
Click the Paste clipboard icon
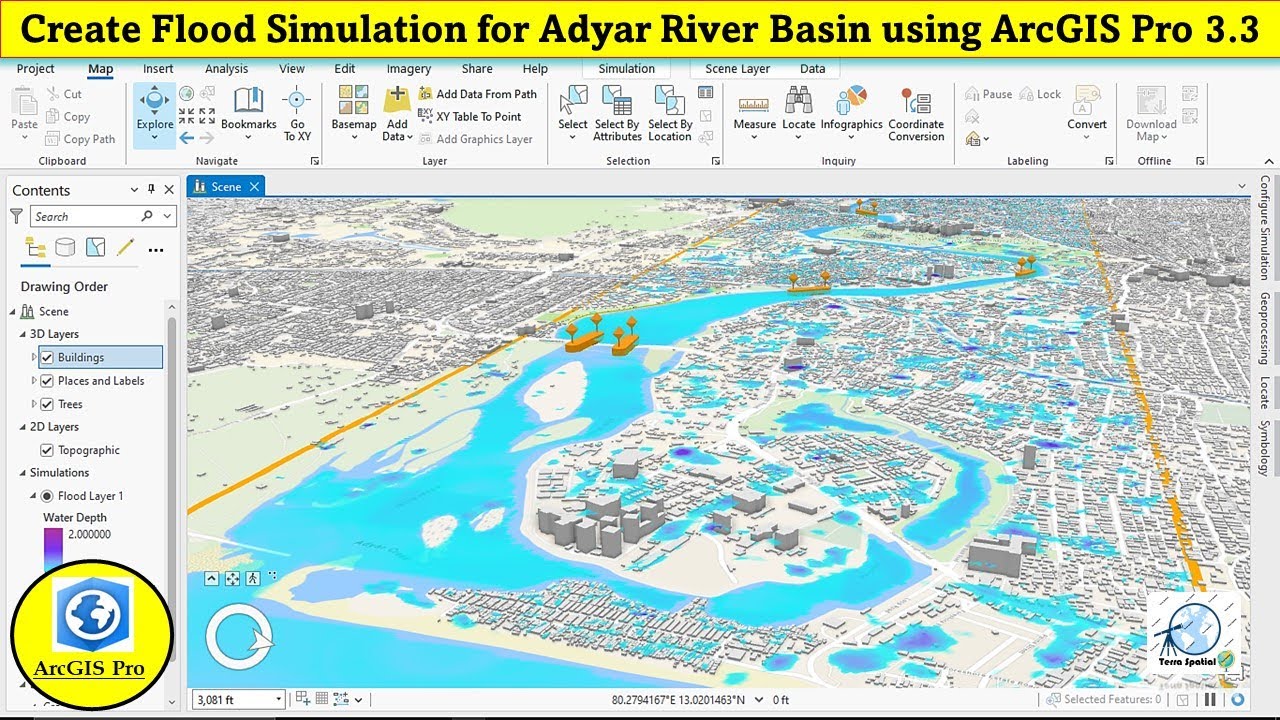tap(24, 101)
